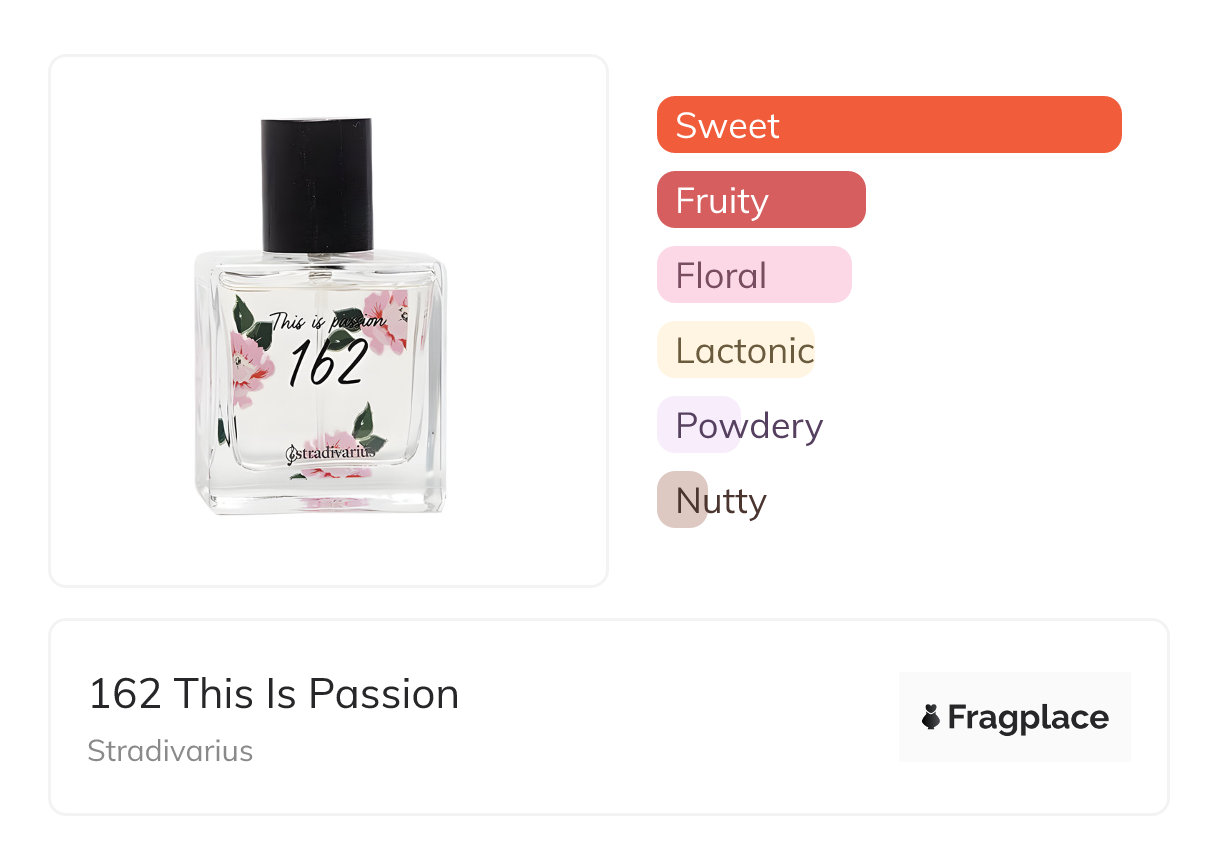
Task: Select the pink Floral accord bar
Action: [x=753, y=275]
